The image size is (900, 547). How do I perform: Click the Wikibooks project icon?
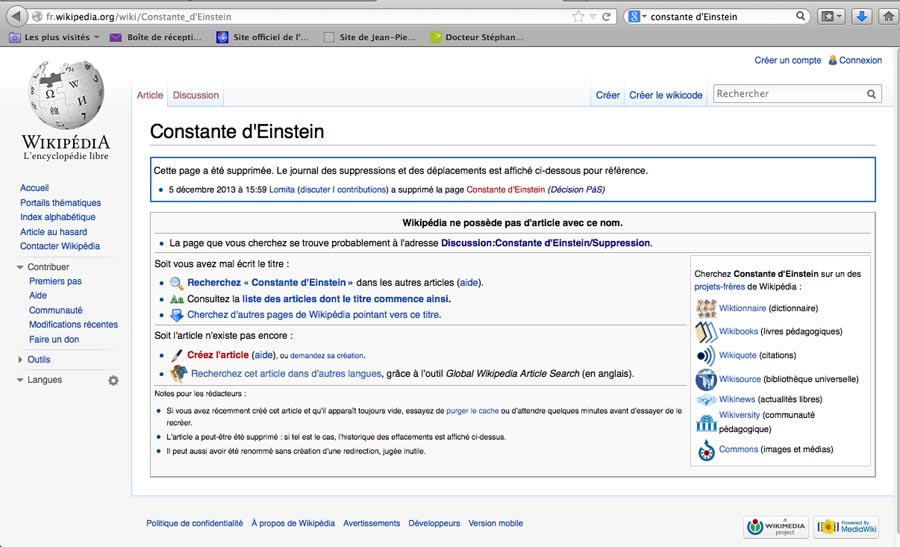706,332
